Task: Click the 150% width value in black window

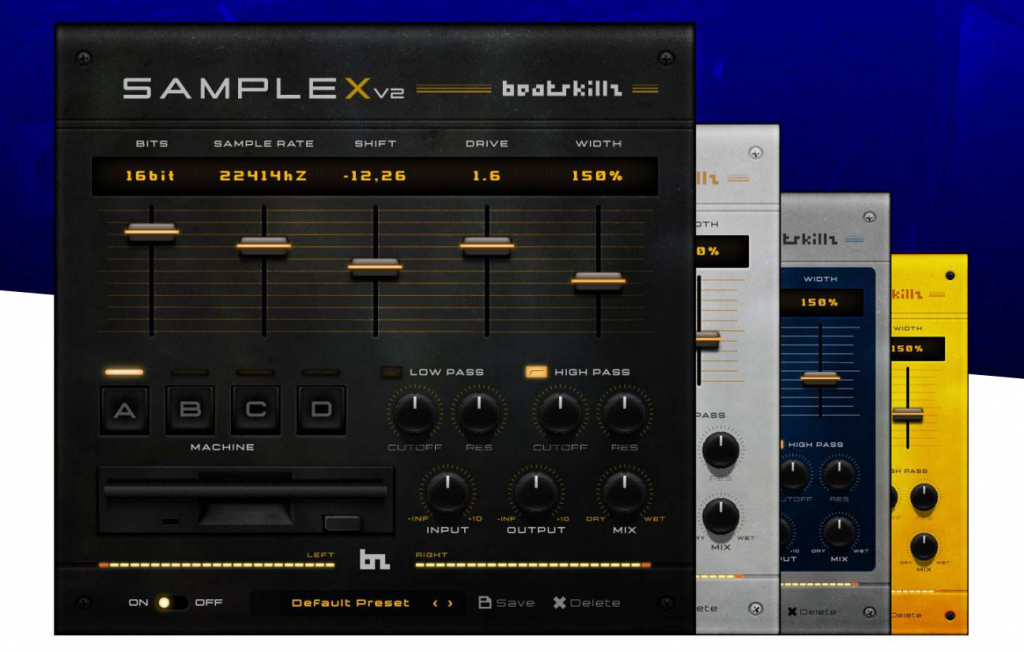Action: (597, 176)
